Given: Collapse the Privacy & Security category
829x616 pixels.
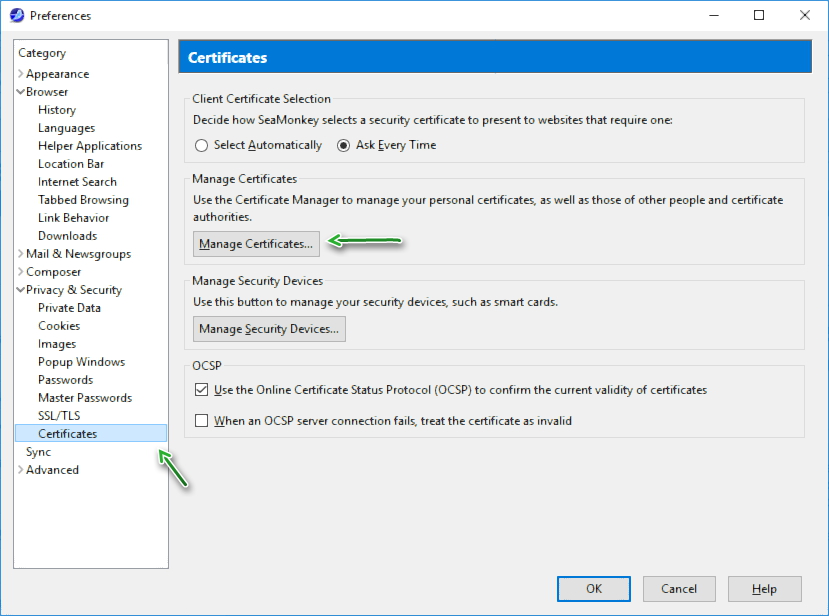Looking at the screenshot, I should click(x=21, y=290).
